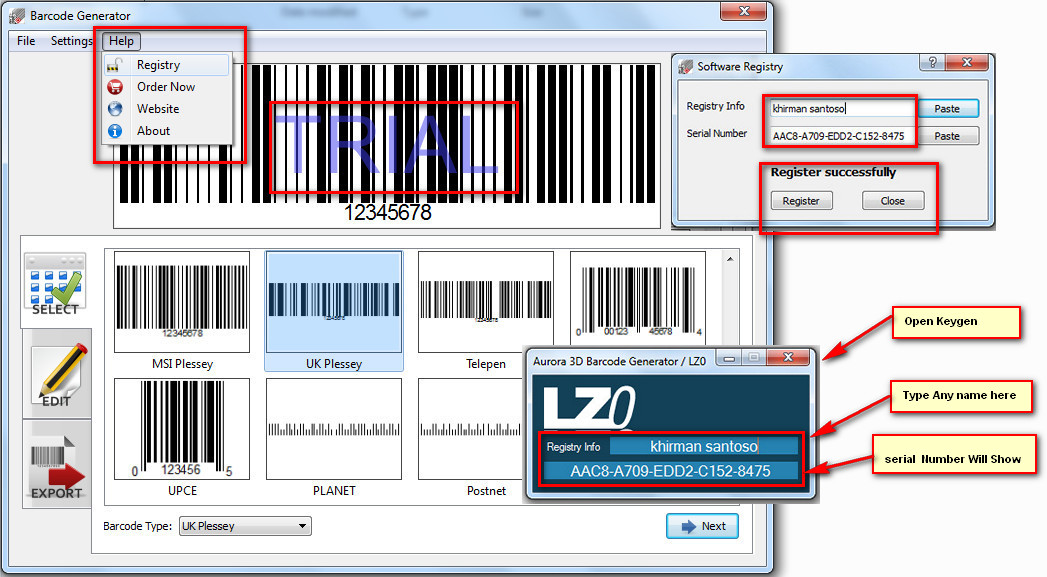Click barcode list scrollbar up arrow
This screenshot has height=577, width=1047.
coord(730,259)
